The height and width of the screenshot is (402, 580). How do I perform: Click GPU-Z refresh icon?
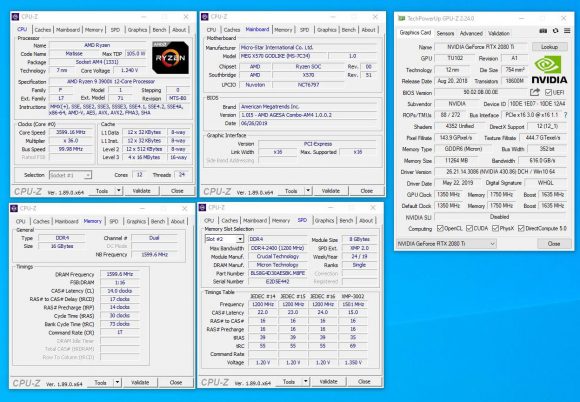[x=555, y=31]
